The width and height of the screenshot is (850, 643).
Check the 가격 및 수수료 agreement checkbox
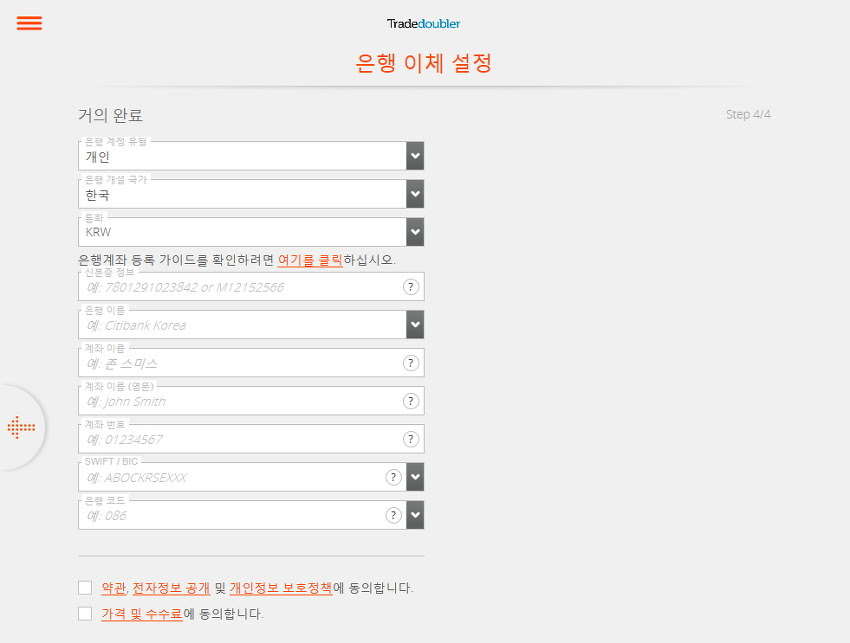pos(85,614)
